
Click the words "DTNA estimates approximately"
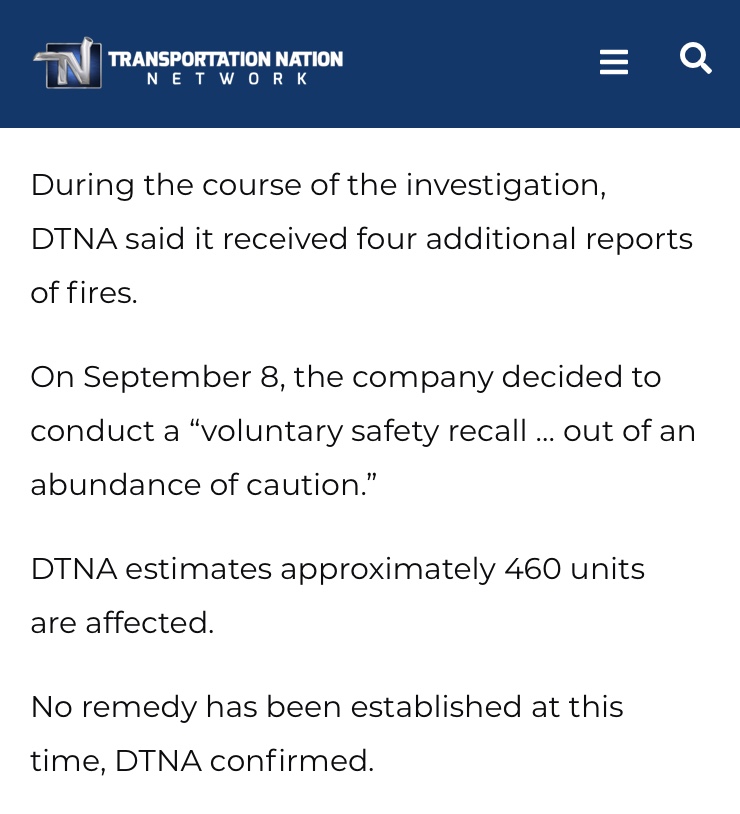point(263,569)
